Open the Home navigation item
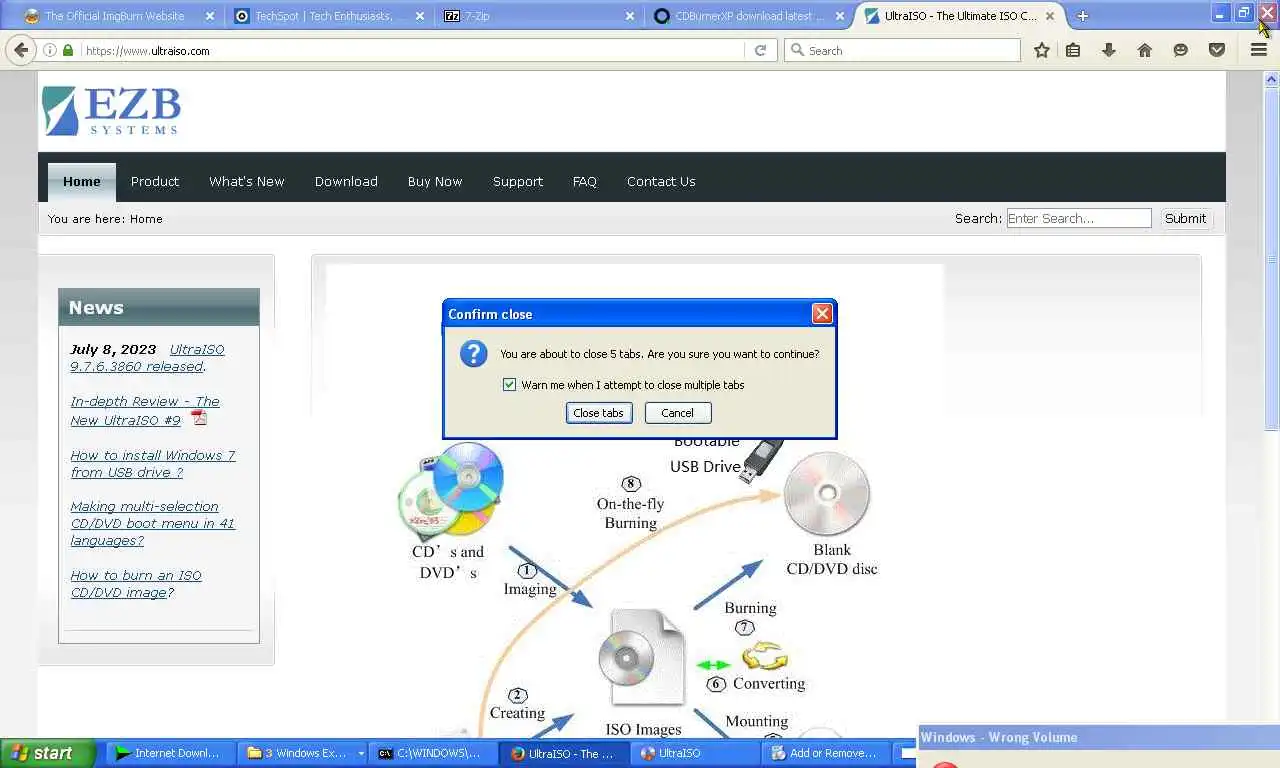This screenshot has width=1280, height=768. click(82, 181)
